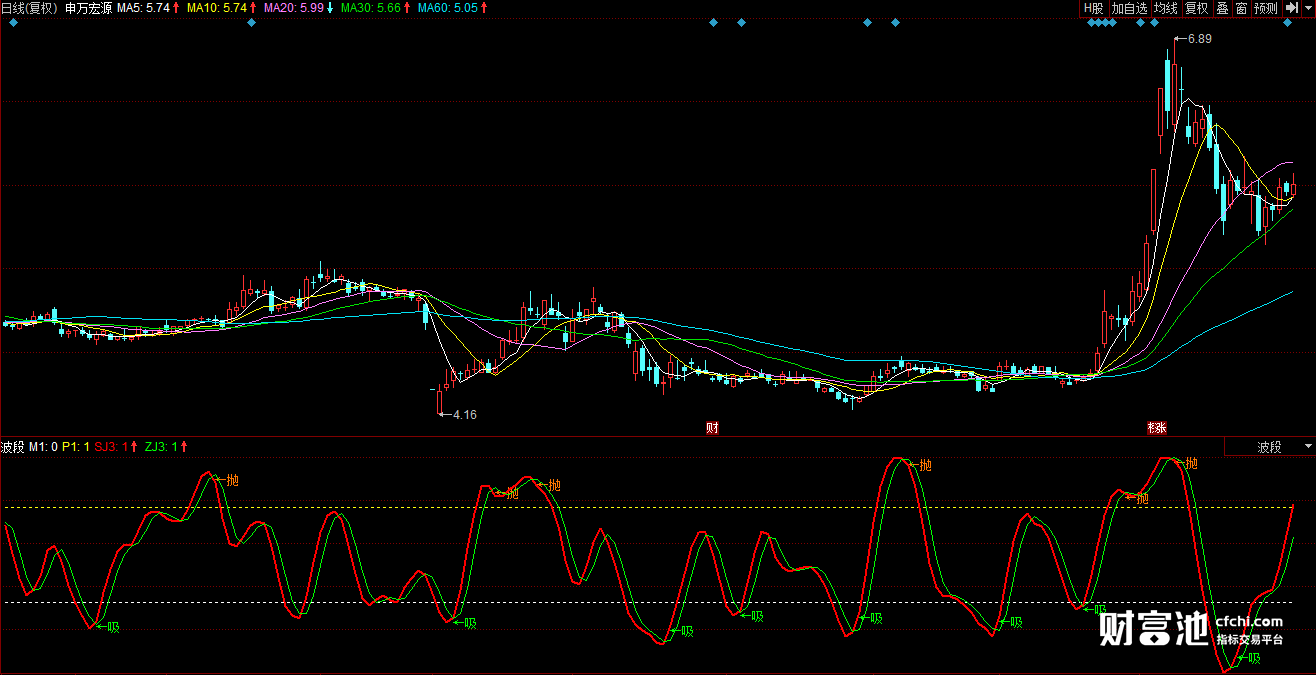
Task: Toggle the 均线 moving average display
Action: pyautogui.click(x=1166, y=8)
